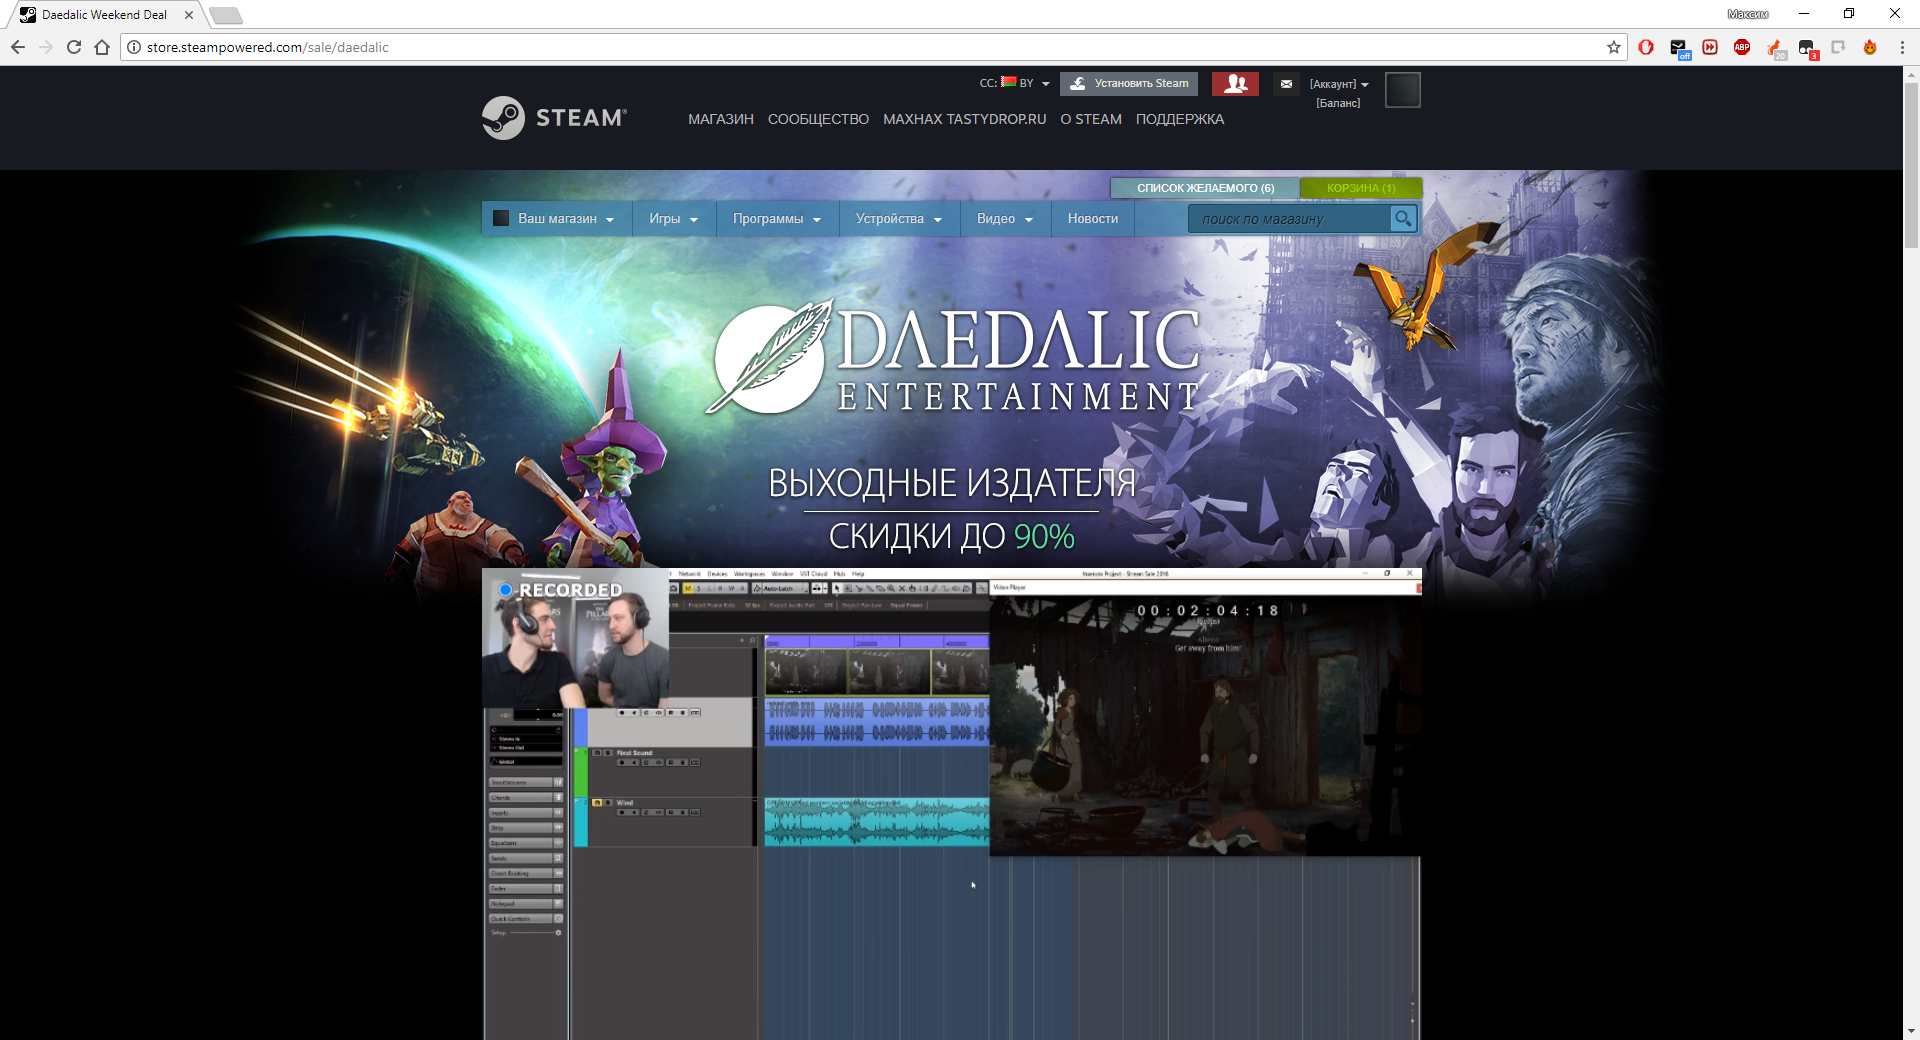Open the Hola flame extension

click(1870, 47)
